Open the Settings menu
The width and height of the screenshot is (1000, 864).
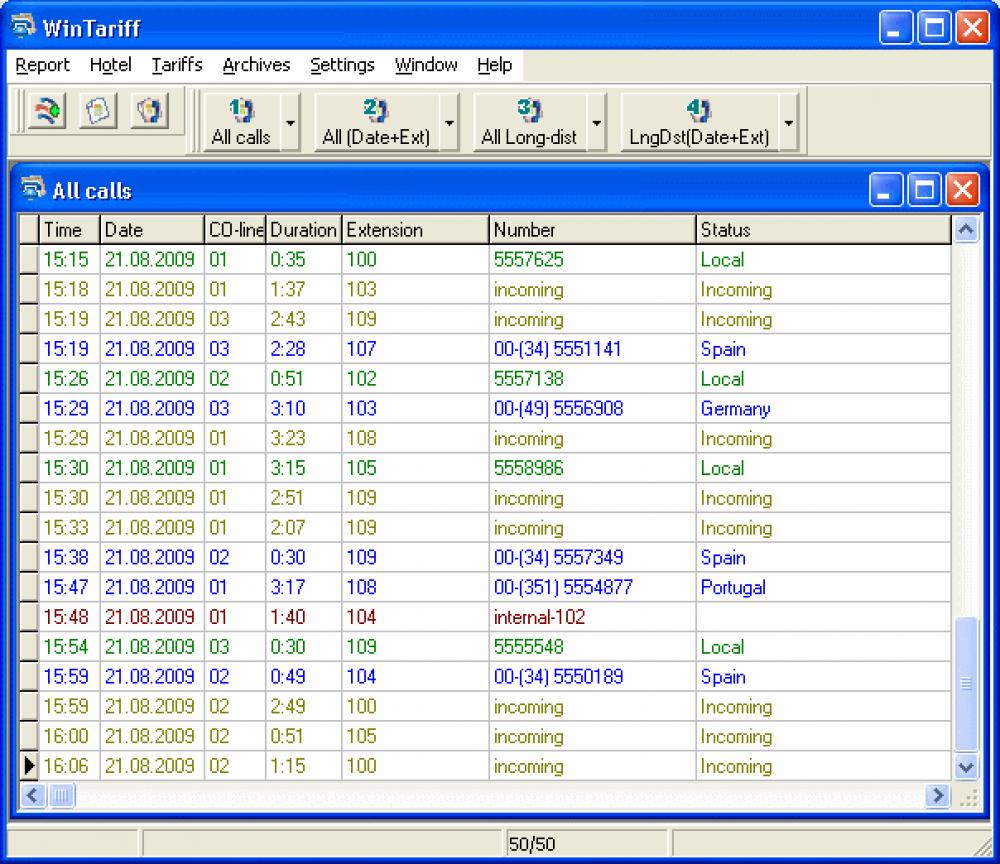pos(342,65)
